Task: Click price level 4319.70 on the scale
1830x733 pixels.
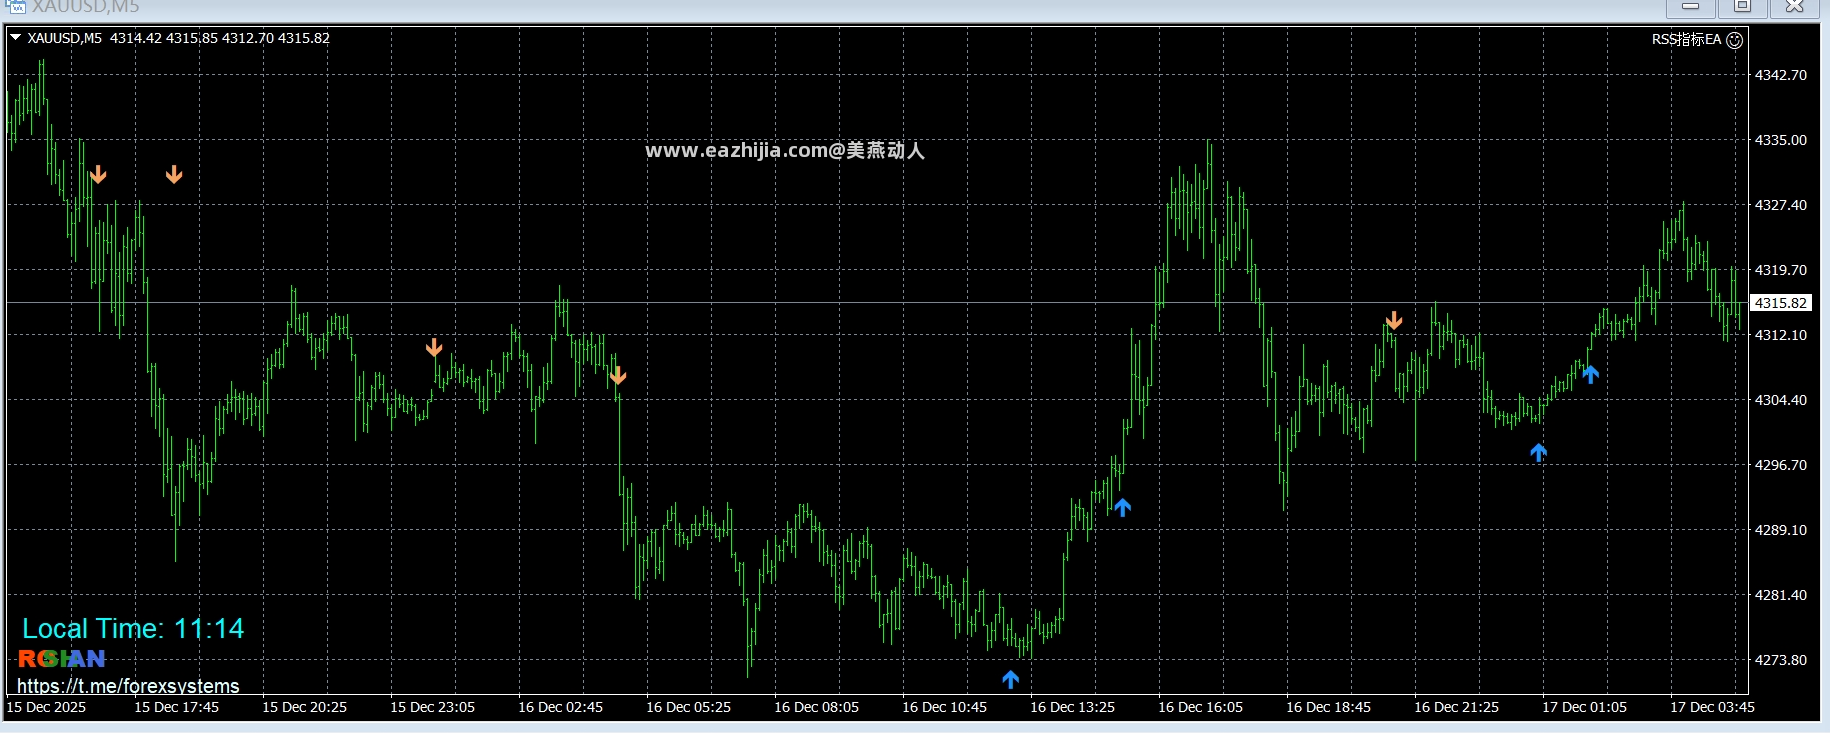Action: point(1781,270)
